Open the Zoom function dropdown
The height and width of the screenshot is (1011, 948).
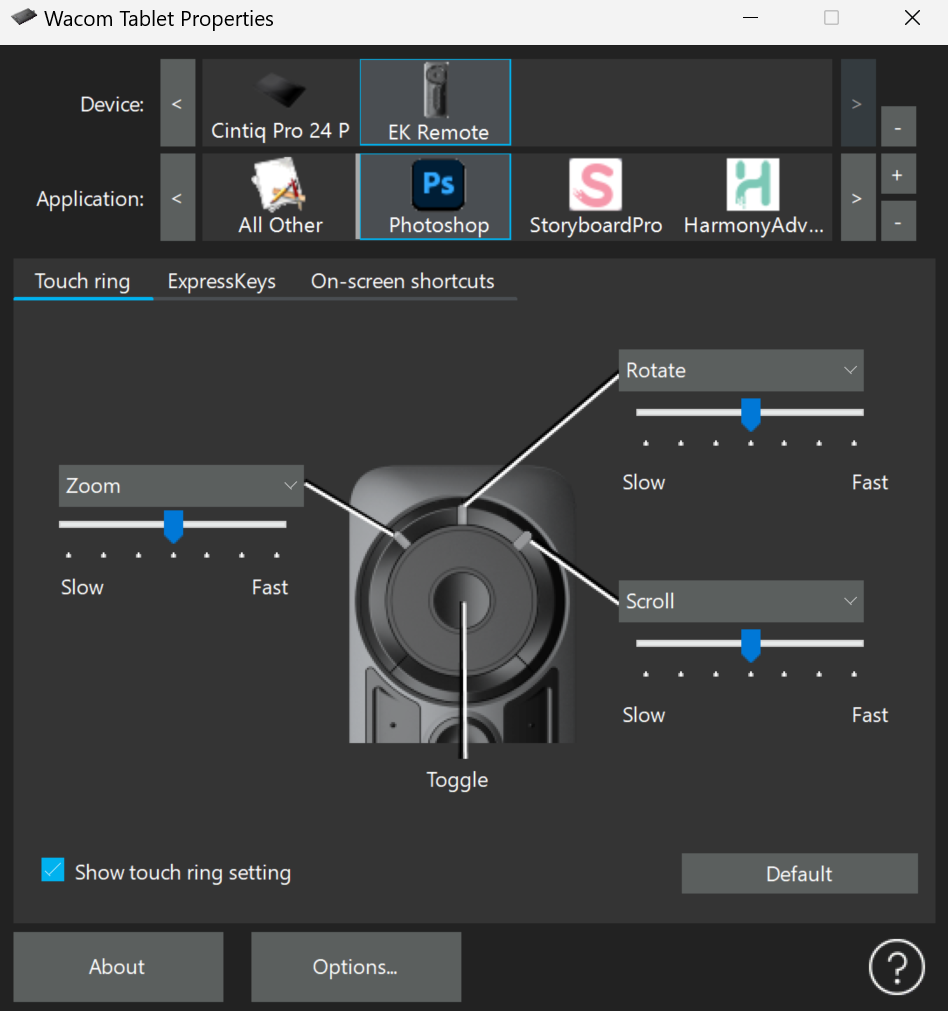pos(181,485)
